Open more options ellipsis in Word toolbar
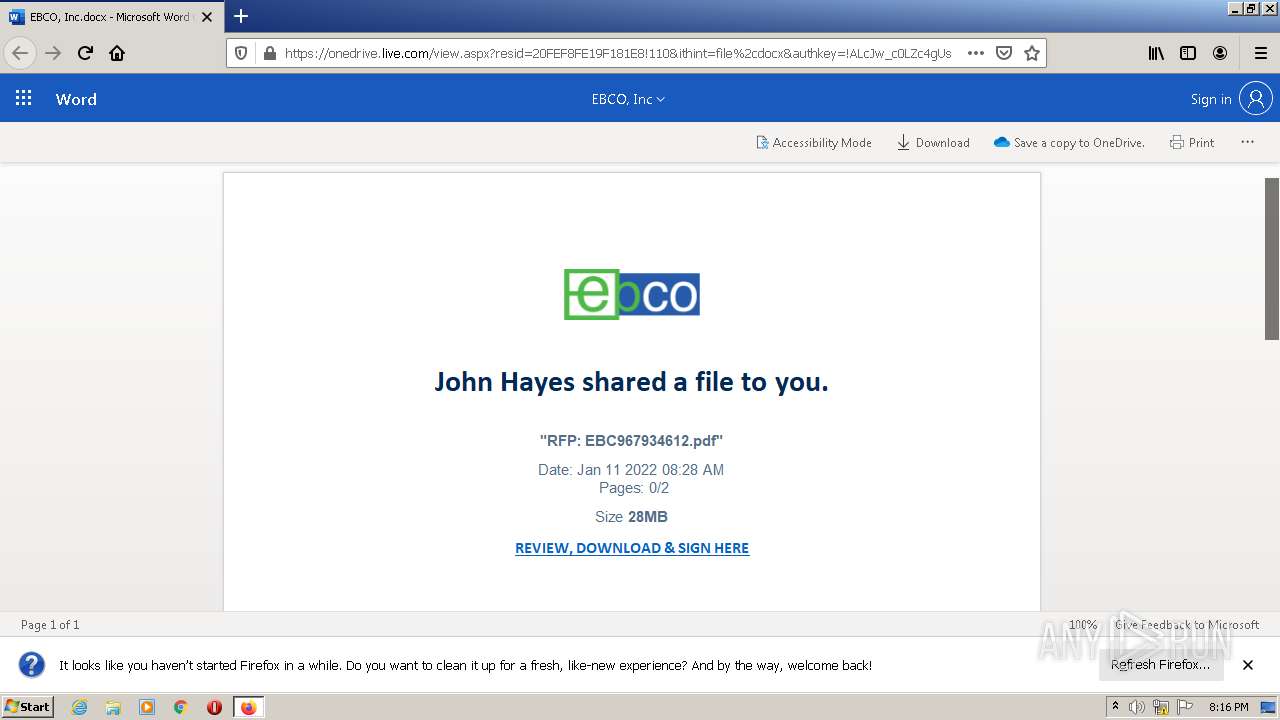The height and width of the screenshot is (720, 1280). (1247, 142)
